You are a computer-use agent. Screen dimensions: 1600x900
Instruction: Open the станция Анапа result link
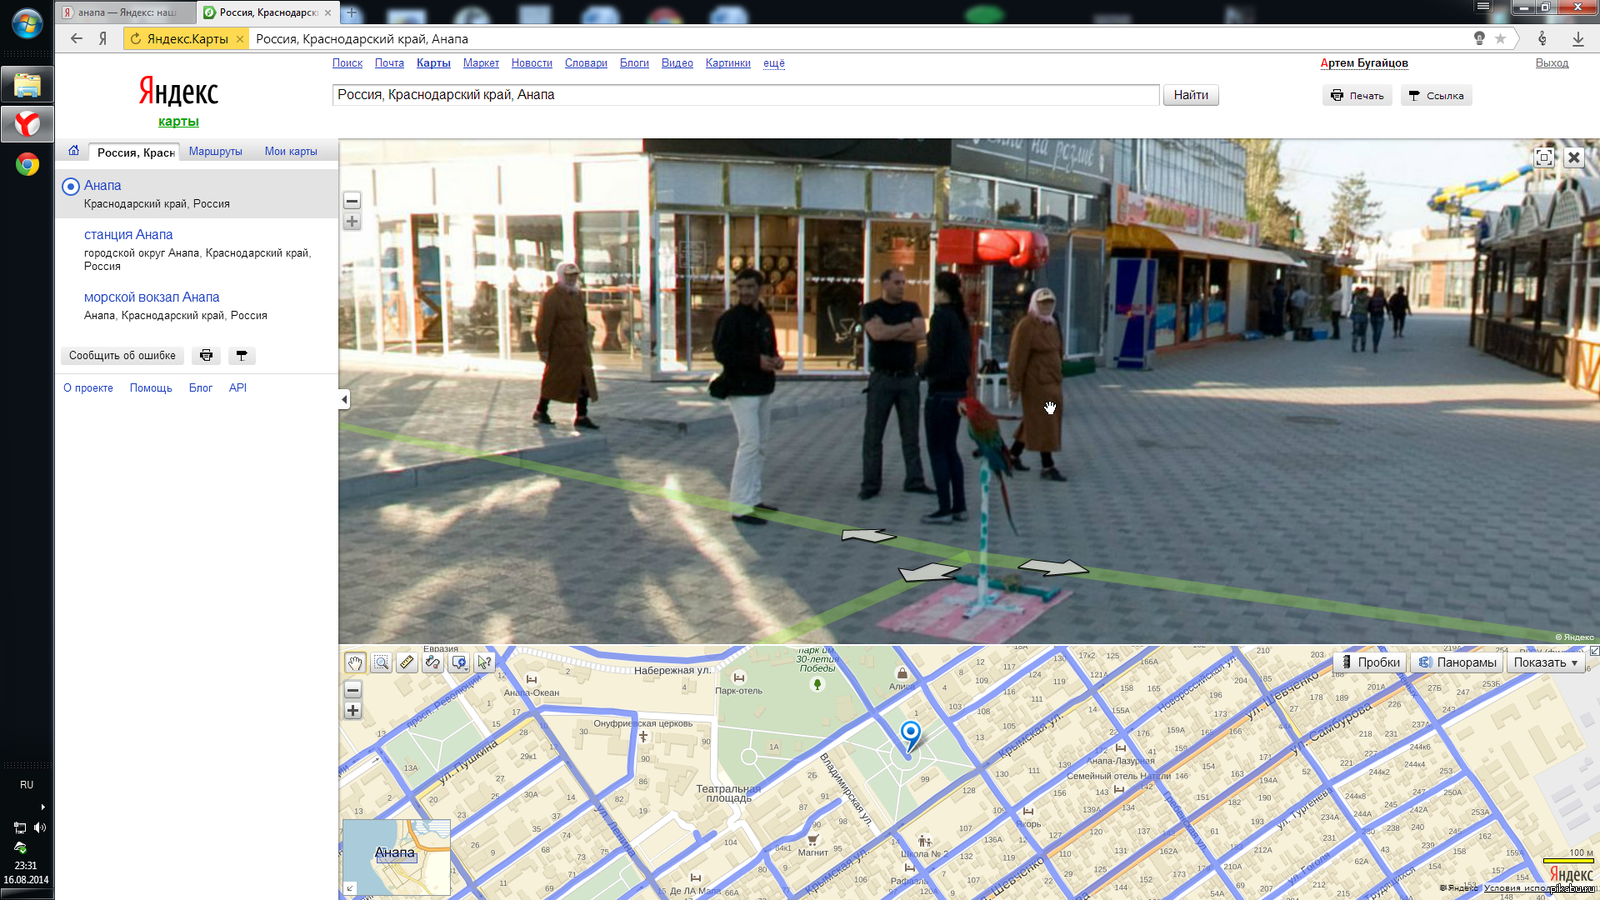[128, 234]
